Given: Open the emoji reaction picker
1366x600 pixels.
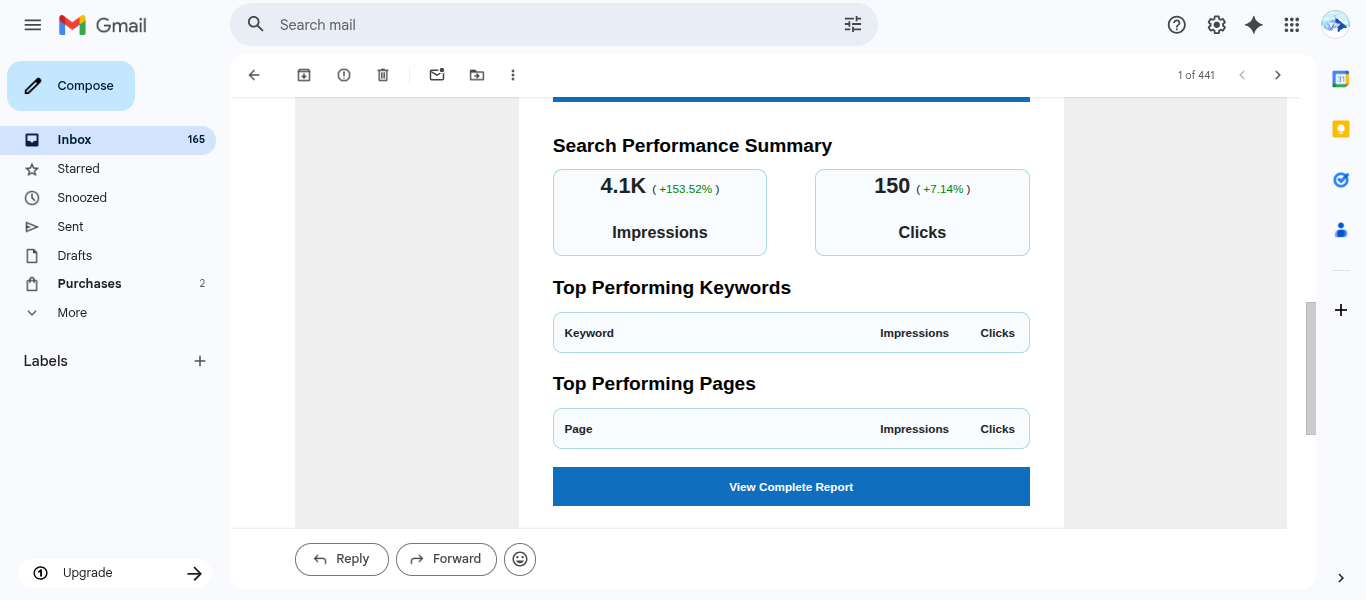Looking at the screenshot, I should click(520, 559).
